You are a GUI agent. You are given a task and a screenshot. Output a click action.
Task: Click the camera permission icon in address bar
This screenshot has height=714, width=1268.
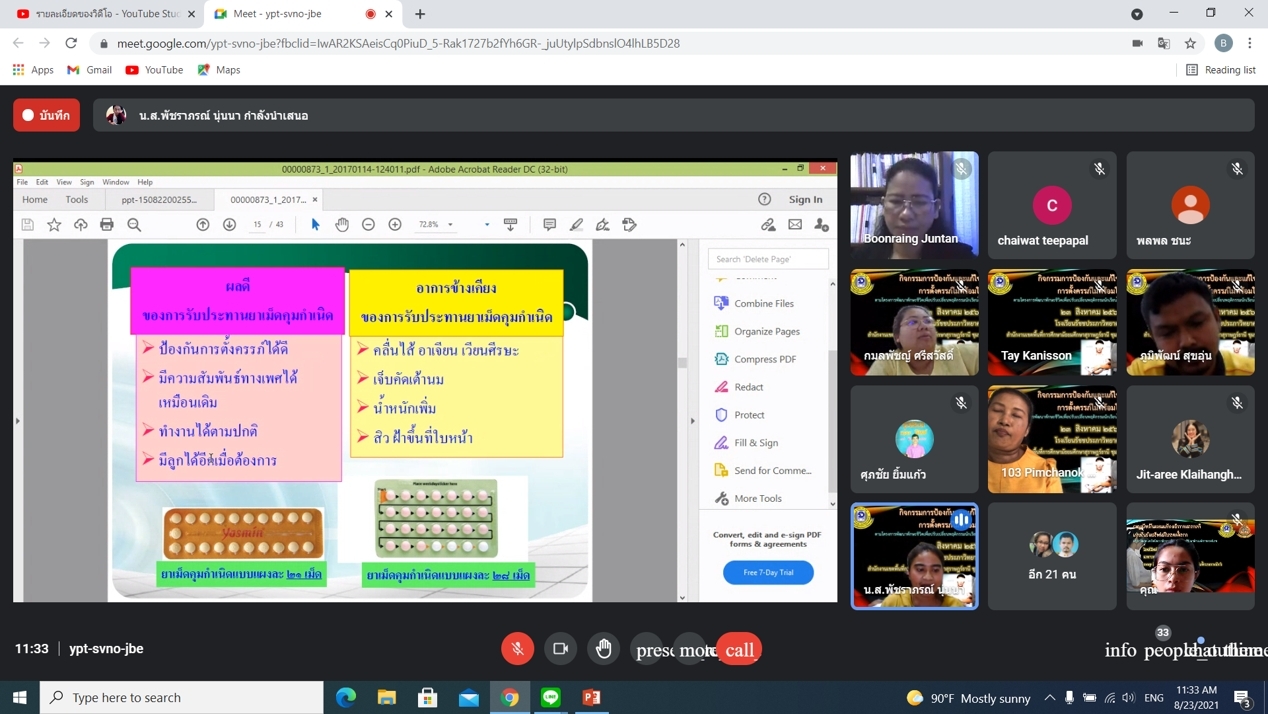click(x=1137, y=43)
